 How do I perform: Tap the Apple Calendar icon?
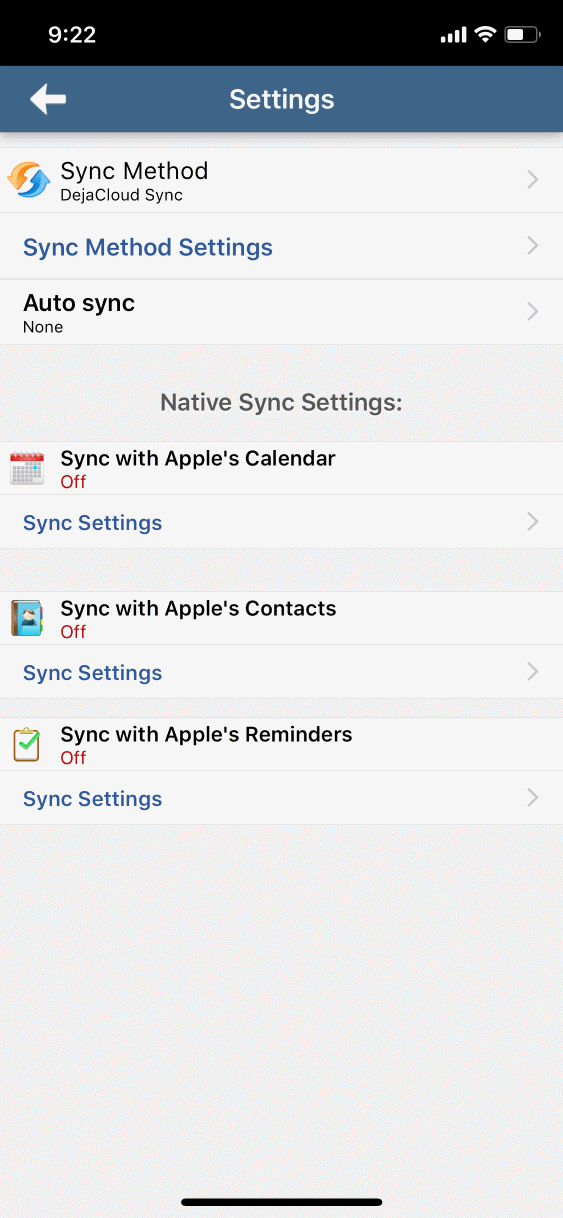[x=27, y=469]
